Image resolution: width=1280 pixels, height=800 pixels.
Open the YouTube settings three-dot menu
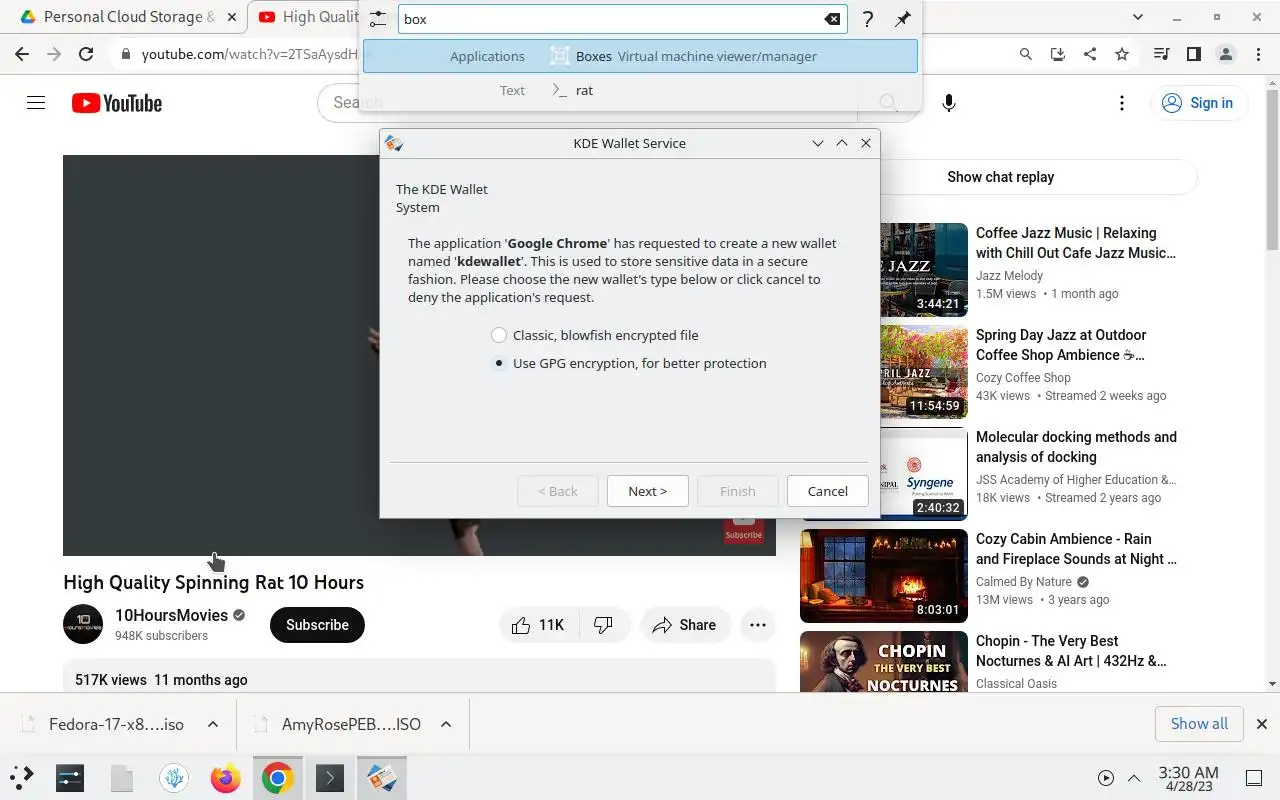pyautogui.click(x=1122, y=103)
